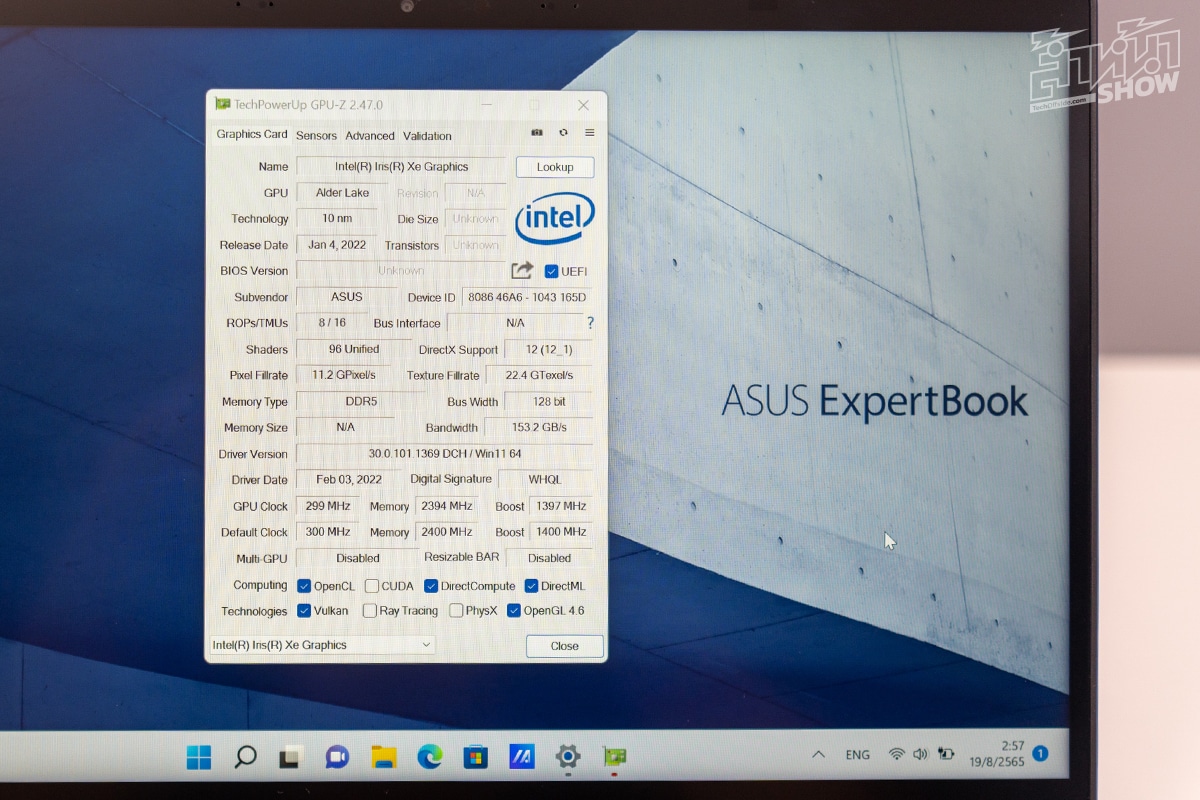Click the Bus Interface question mark

pyautogui.click(x=590, y=323)
